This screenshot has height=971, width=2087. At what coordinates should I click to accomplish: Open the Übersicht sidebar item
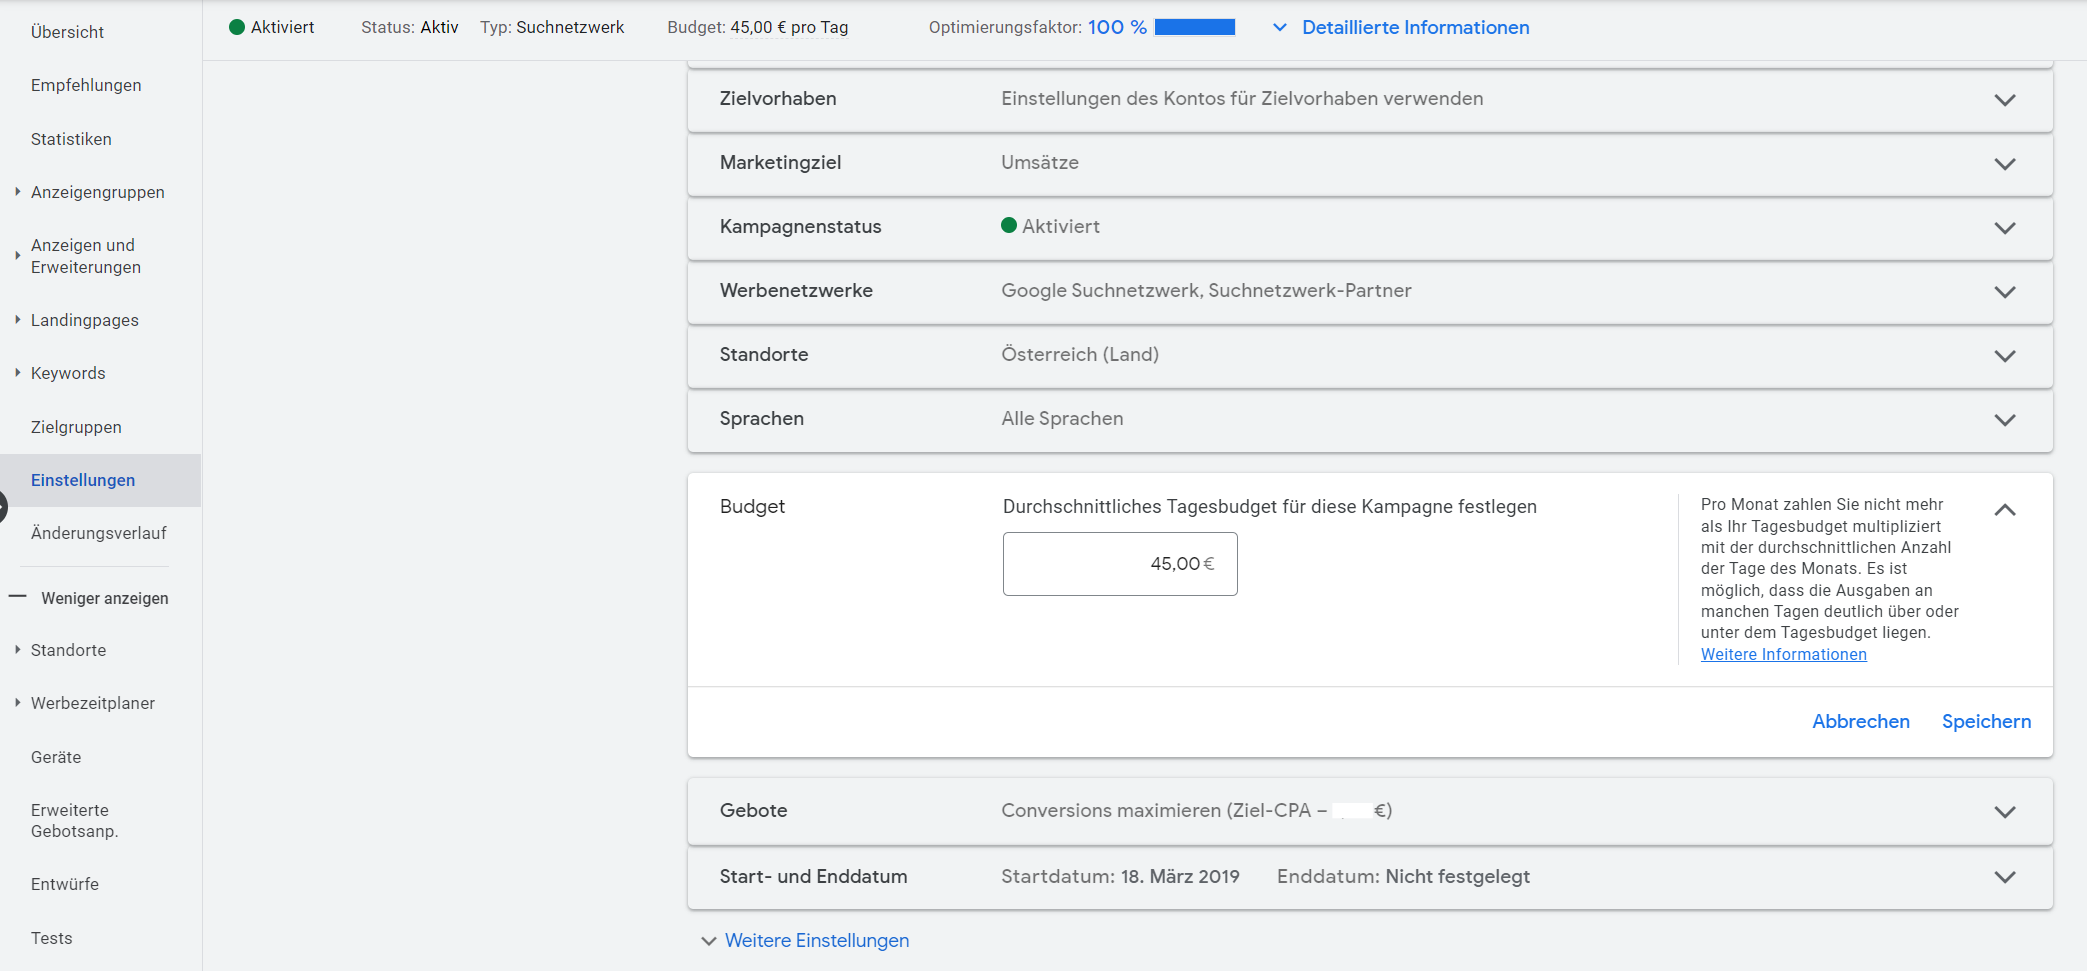(x=67, y=32)
